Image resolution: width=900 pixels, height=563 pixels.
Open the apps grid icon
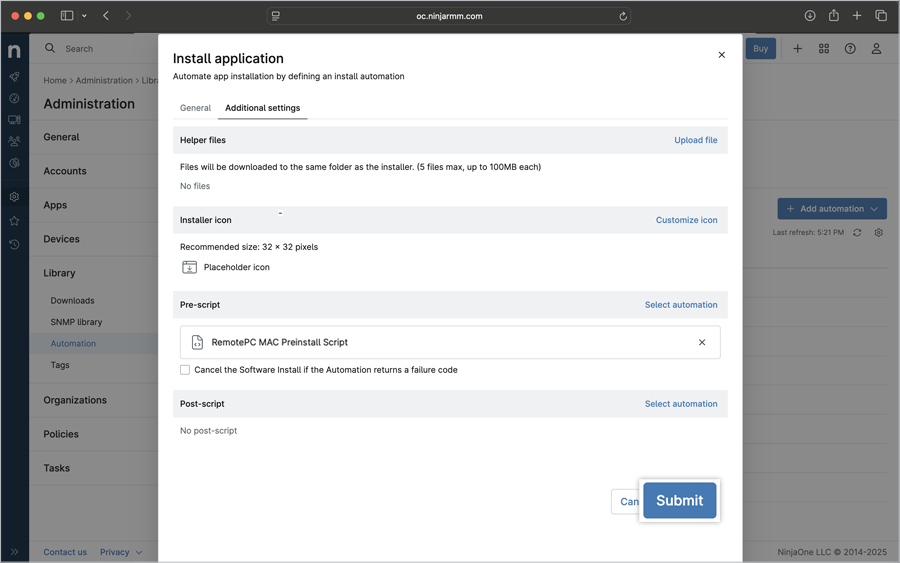pos(824,49)
